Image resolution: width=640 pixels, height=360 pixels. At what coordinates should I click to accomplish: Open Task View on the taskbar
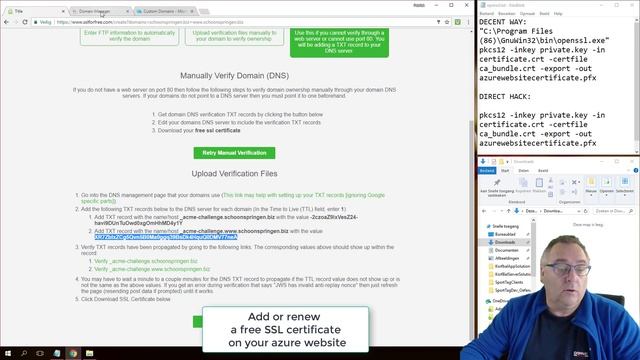click(40, 353)
